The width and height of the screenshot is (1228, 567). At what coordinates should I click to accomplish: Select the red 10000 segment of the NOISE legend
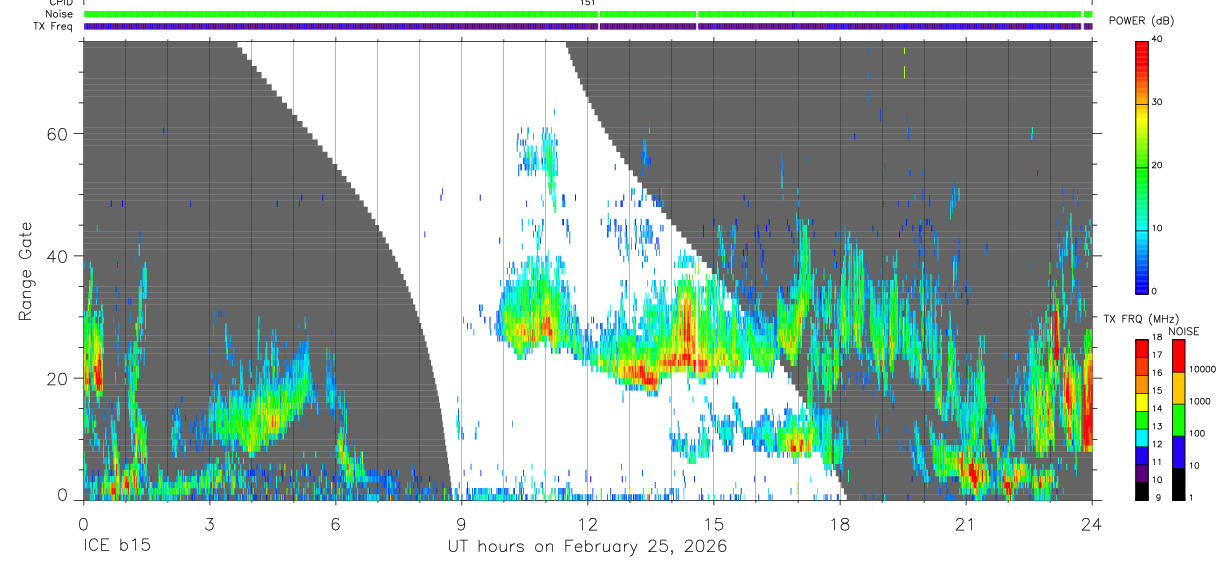pos(1178,356)
